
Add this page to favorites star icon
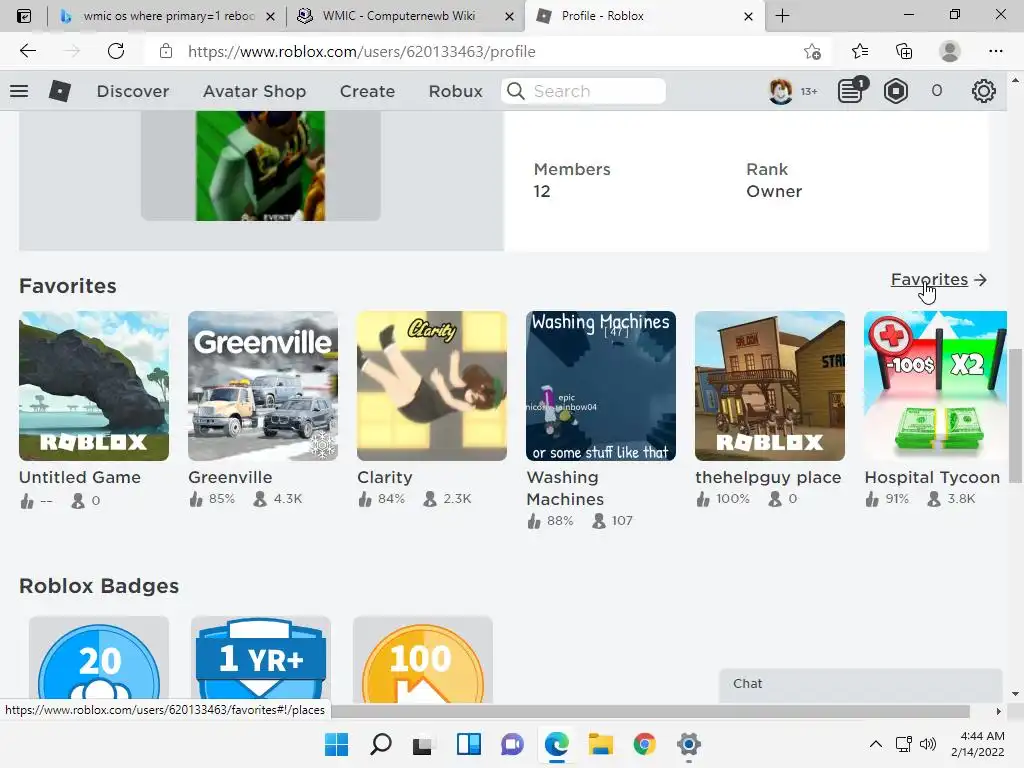pyautogui.click(x=812, y=51)
